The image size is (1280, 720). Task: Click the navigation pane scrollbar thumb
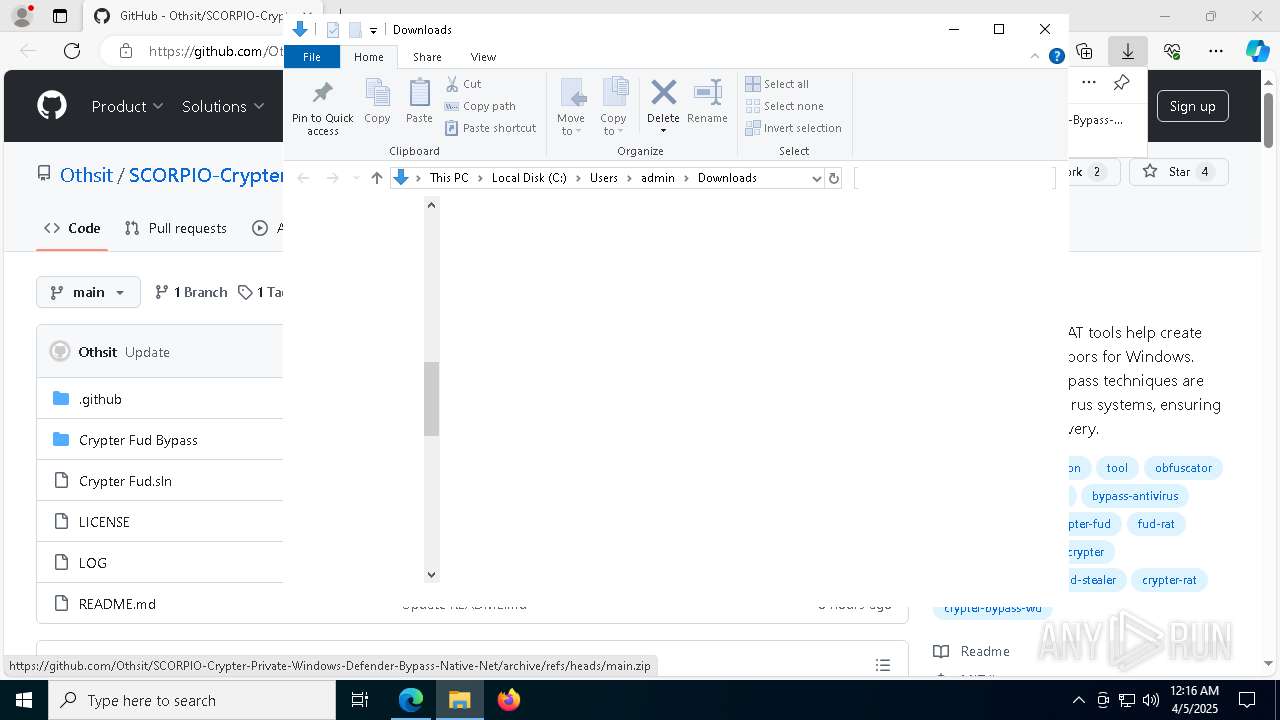[431, 399]
